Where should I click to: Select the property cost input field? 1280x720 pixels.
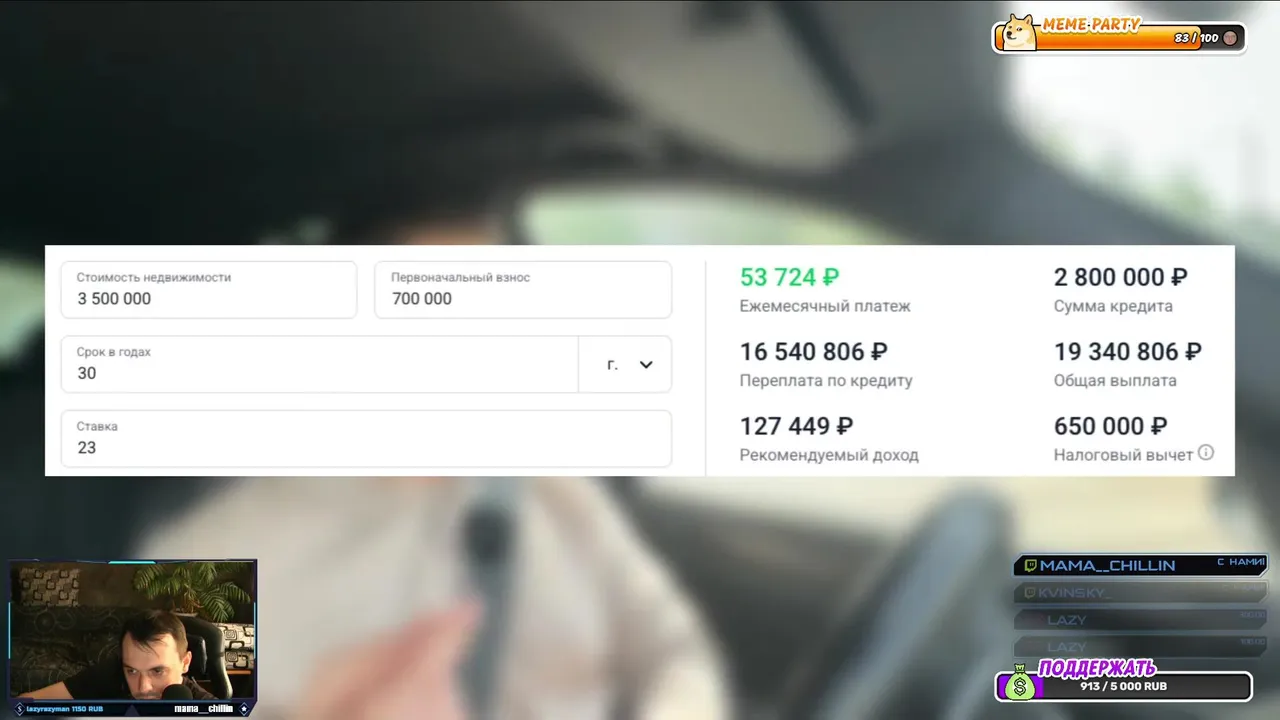(209, 290)
